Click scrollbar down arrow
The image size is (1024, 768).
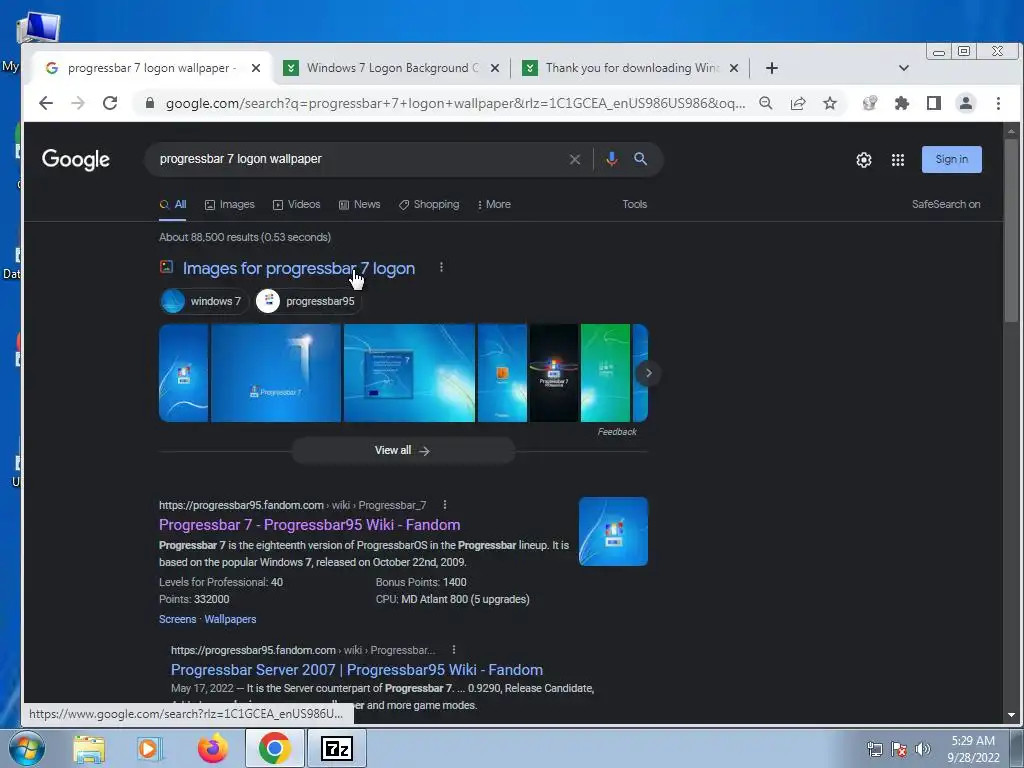pos(1012,715)
